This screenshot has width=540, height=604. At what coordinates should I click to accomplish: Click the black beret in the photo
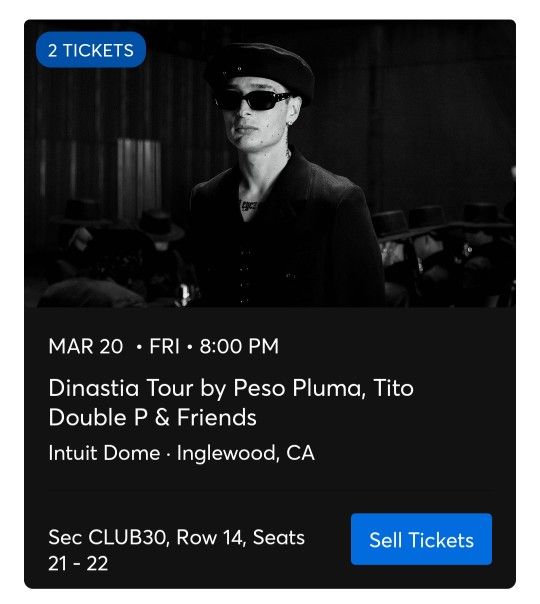260,72
